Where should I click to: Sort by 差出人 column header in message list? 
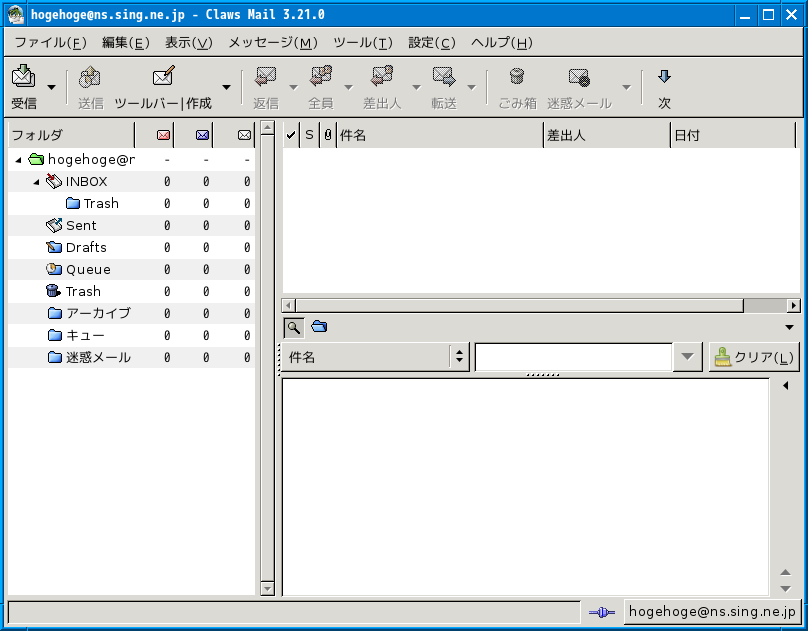point(607,135)
